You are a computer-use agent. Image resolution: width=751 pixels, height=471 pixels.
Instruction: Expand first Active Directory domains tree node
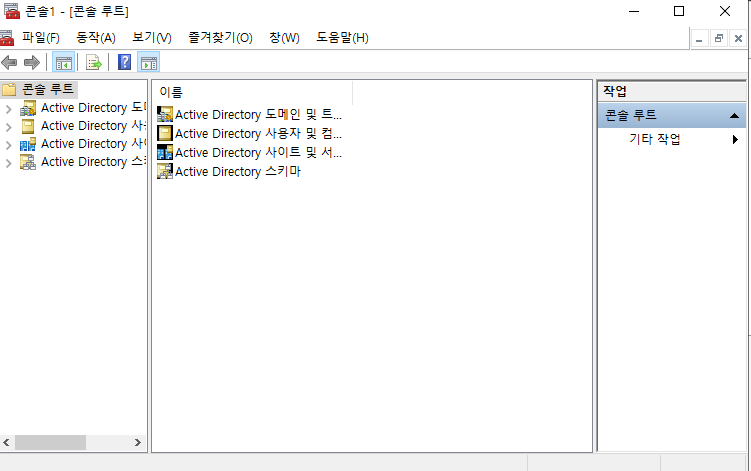click(8, 109)
